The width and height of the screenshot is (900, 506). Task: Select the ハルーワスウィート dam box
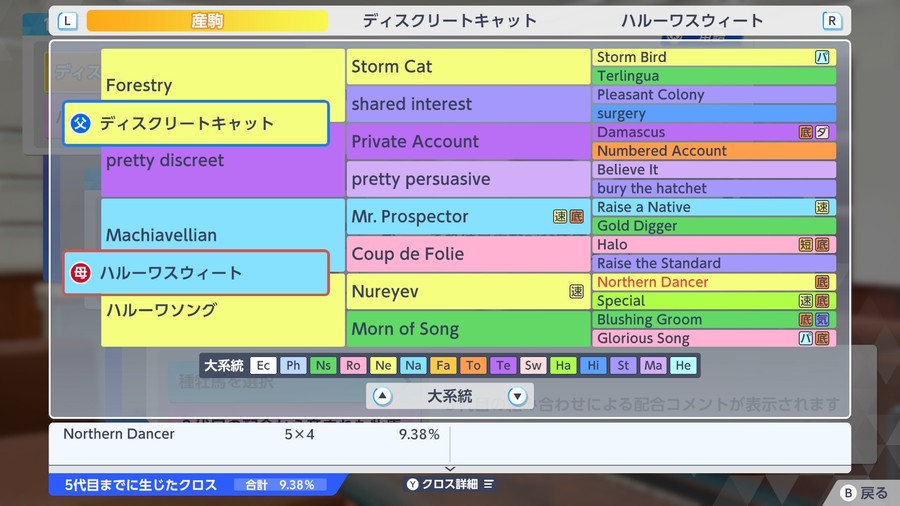pyautogui.click(x=196, y=273)
